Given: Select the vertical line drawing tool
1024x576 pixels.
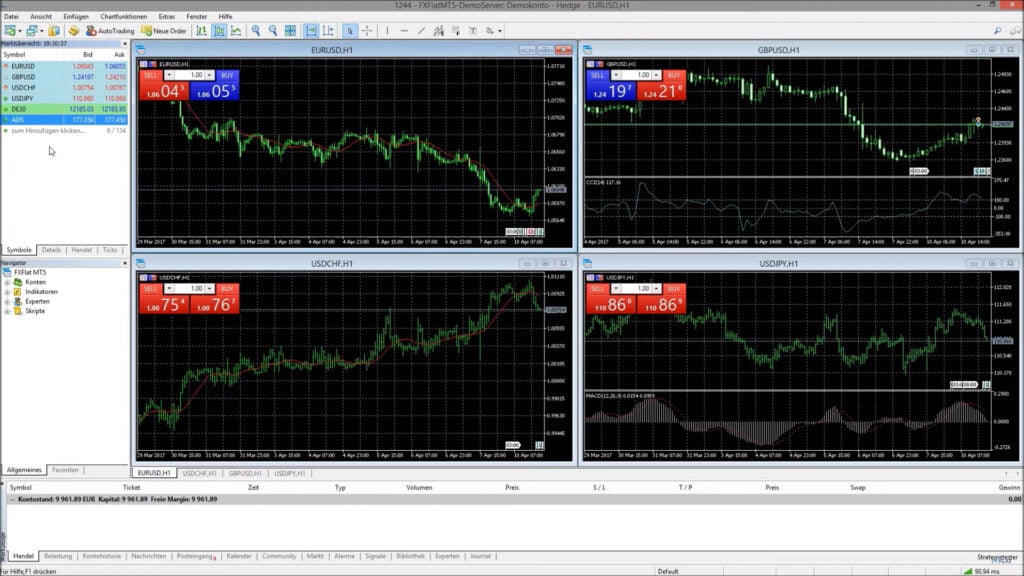Looking at the screenshot, I should (x=387, y=31).
